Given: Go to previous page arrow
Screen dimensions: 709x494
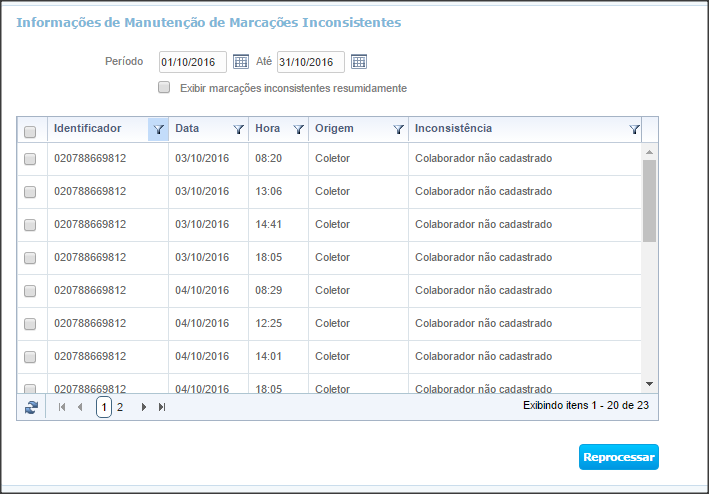Looking at the screenshot, I should (x=80, y=407).
